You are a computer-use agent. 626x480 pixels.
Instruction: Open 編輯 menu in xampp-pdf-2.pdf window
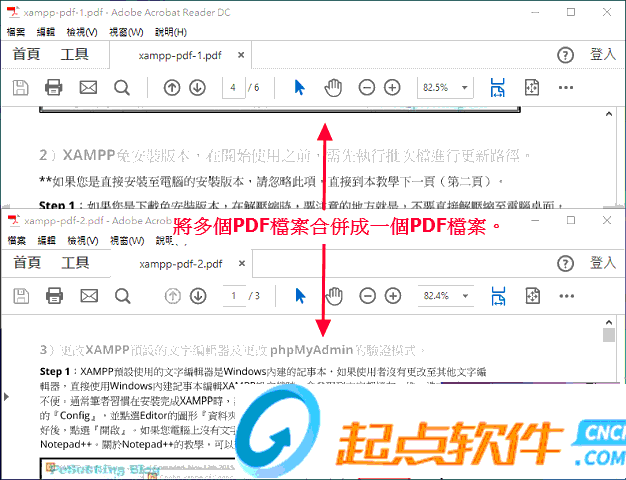click(x=47, y=240)
